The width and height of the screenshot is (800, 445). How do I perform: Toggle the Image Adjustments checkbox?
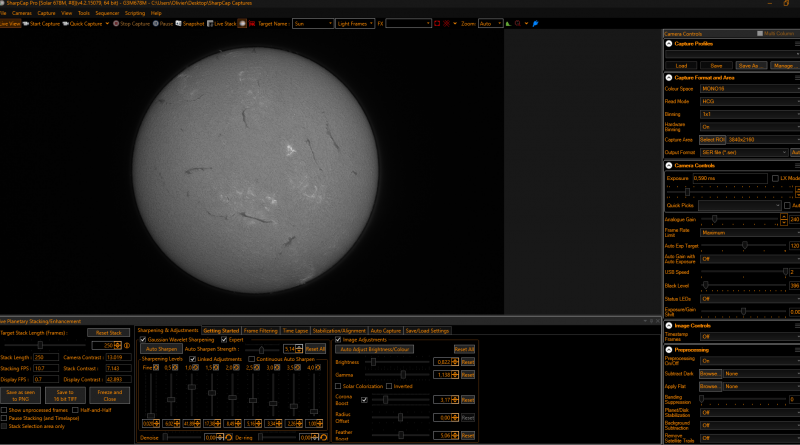click(x=338, y=339)
